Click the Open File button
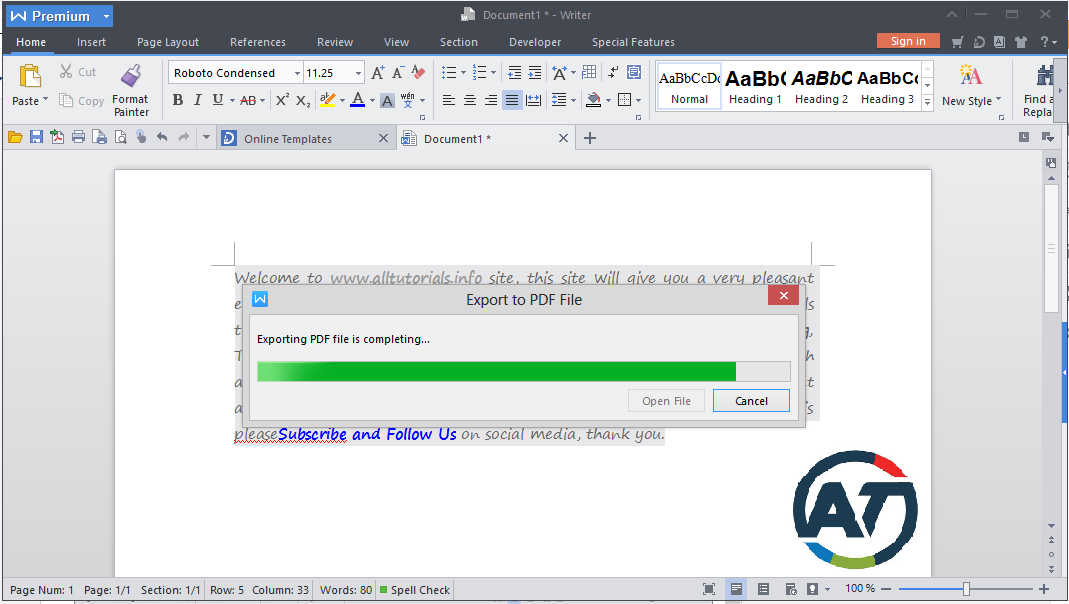Viewport: 1069px width, 604px height. [x=666, y=401]
